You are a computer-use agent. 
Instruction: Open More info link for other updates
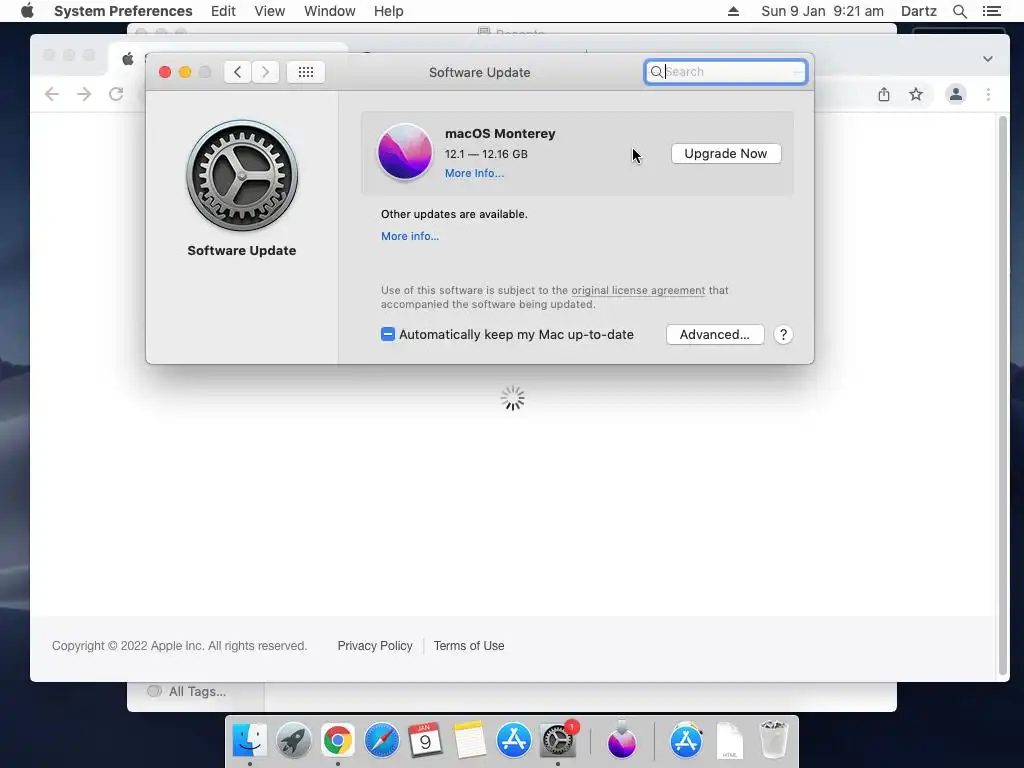pos(410,236)
